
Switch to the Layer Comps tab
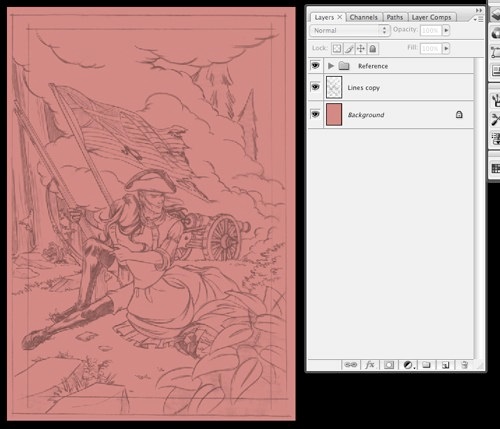point(431,17)
